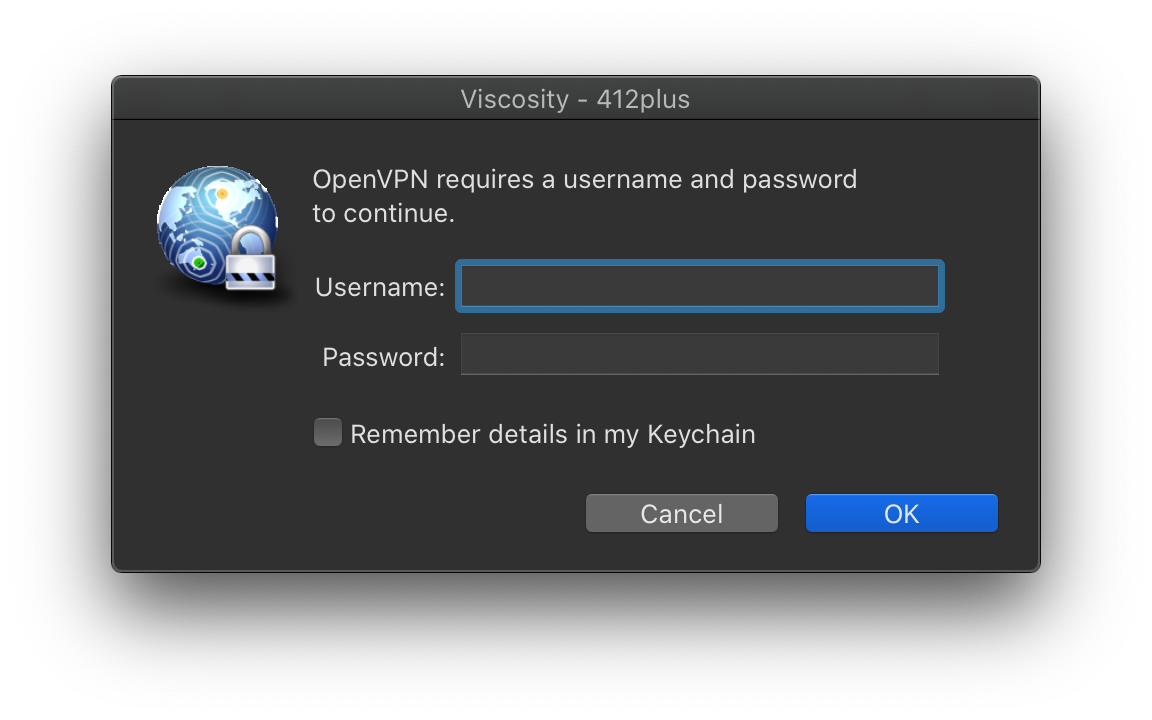Click the blank dialog area below the globe icon
This screenshot has width=1152, height=720.
217,411
